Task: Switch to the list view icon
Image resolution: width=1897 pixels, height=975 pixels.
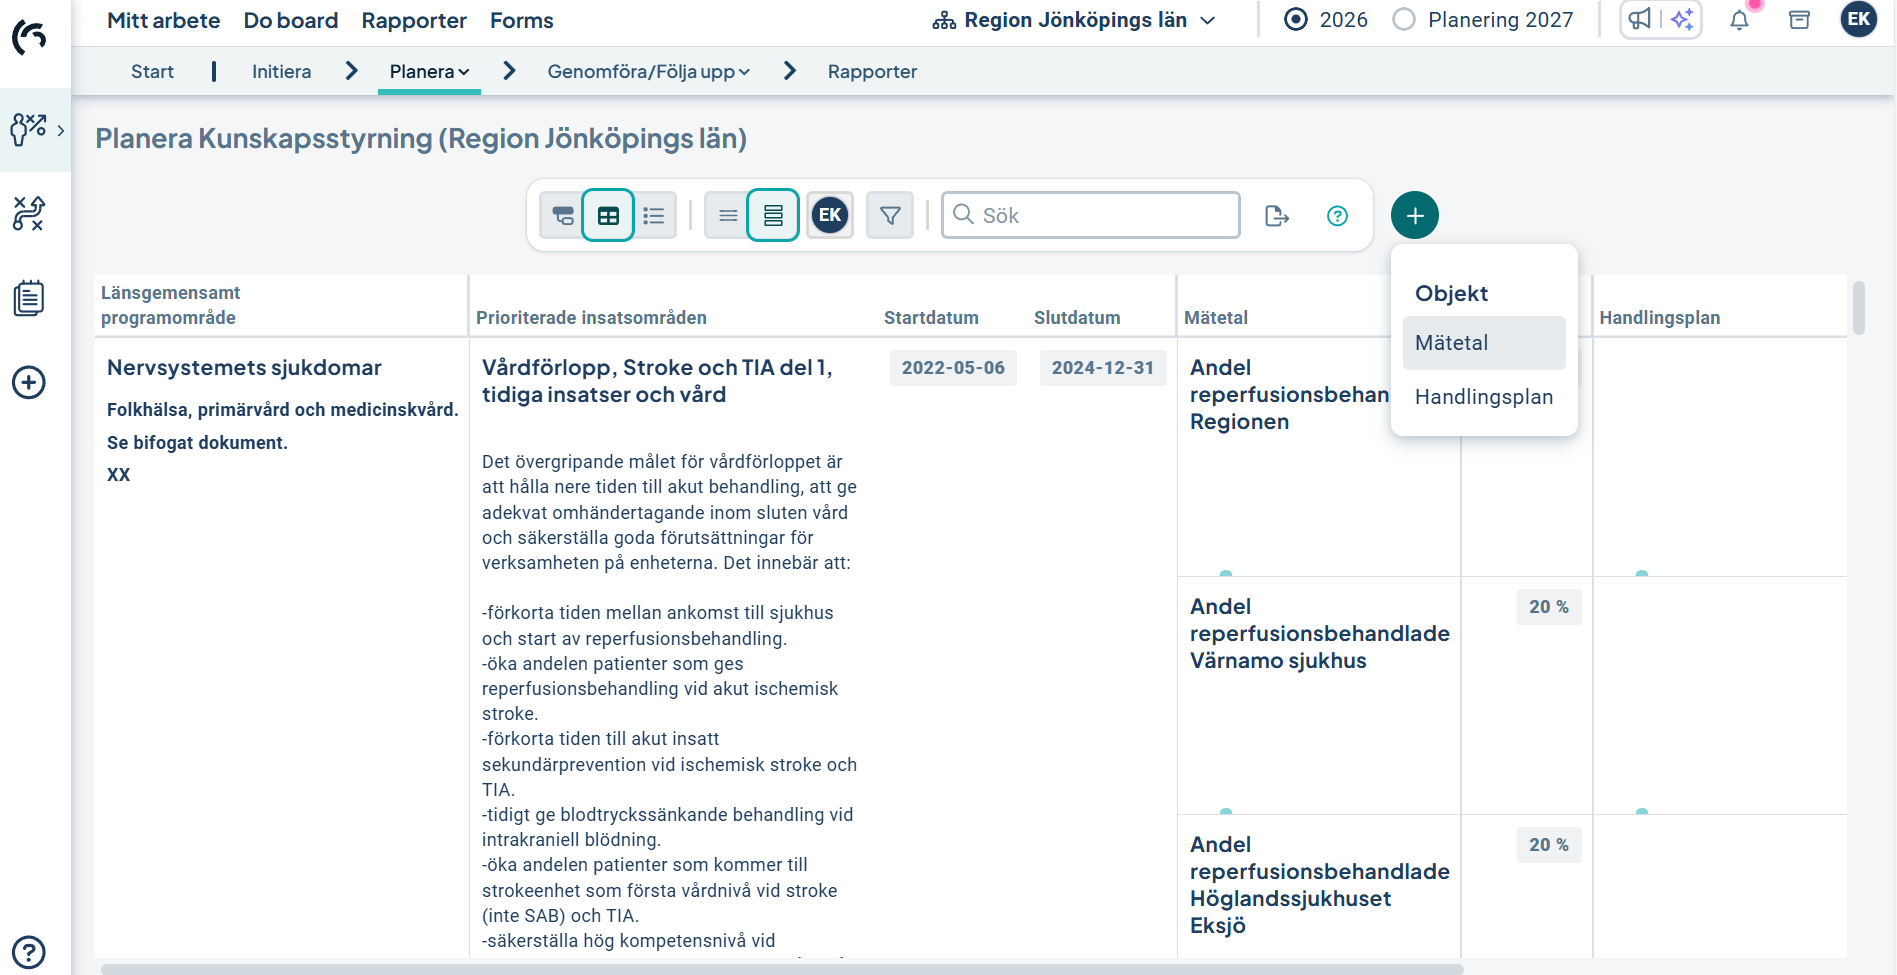Action: [x=654, y=216]
